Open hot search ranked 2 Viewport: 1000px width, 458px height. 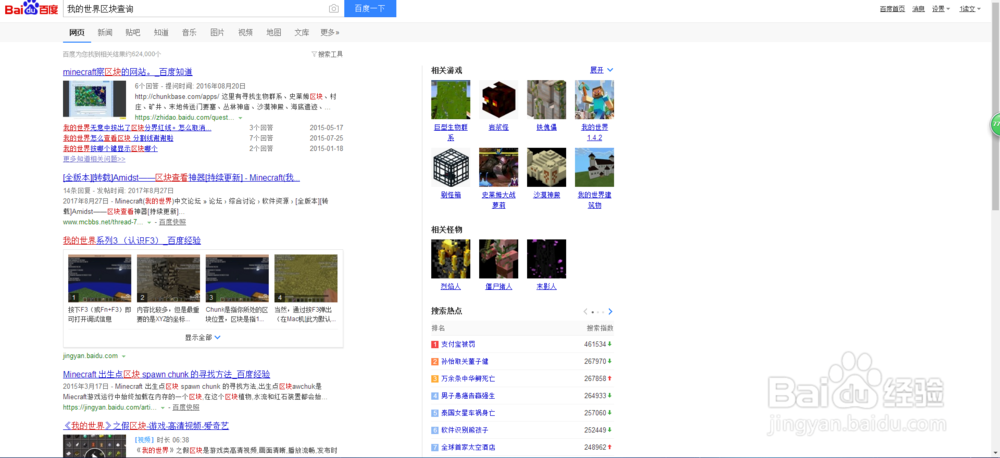pos(464,361)
